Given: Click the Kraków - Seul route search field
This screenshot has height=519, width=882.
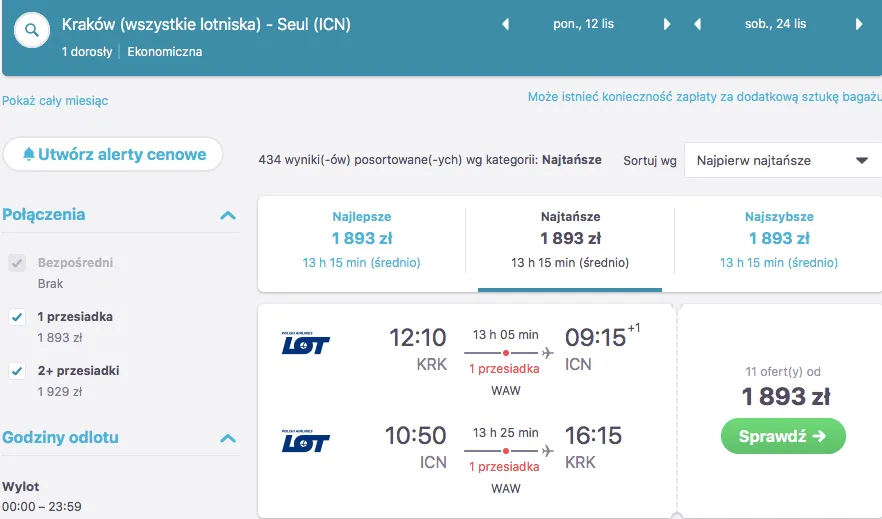Looking at the screenshot, I should (206, 25).
